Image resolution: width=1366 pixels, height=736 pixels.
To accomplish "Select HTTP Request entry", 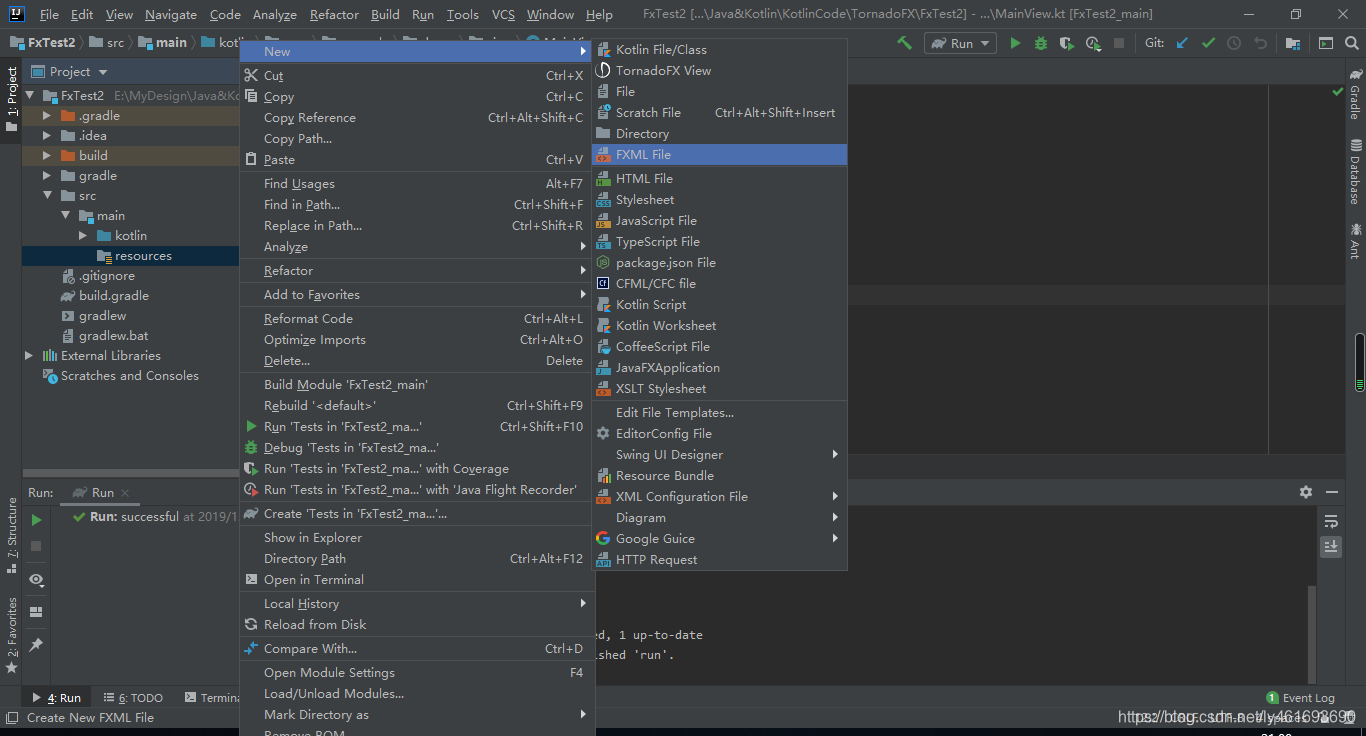I will 719,559.
